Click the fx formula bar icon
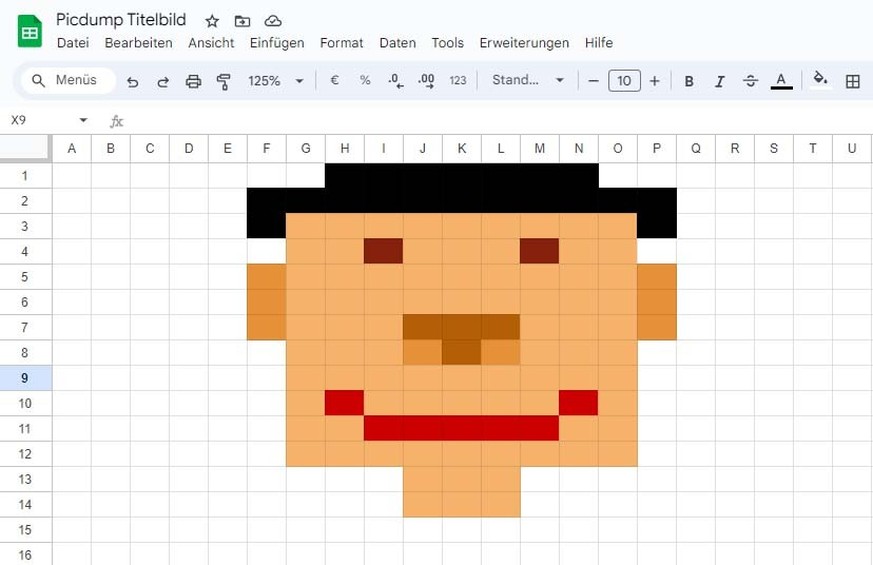 (116, 121)
